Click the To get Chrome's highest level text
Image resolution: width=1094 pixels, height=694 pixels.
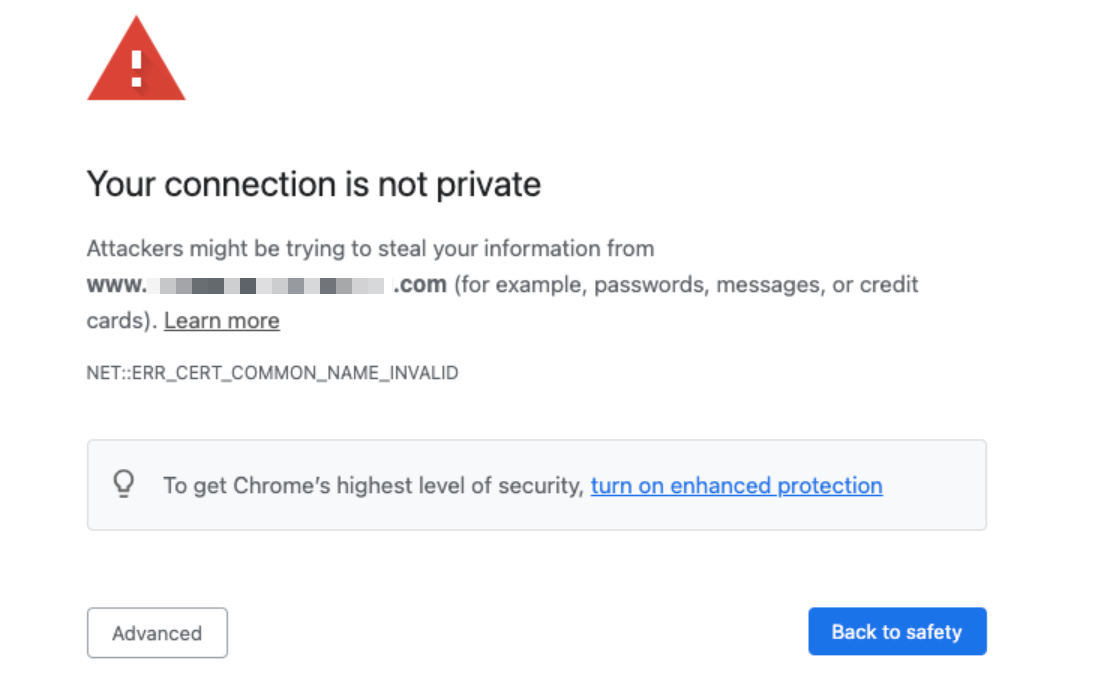[x=373, y=486]
